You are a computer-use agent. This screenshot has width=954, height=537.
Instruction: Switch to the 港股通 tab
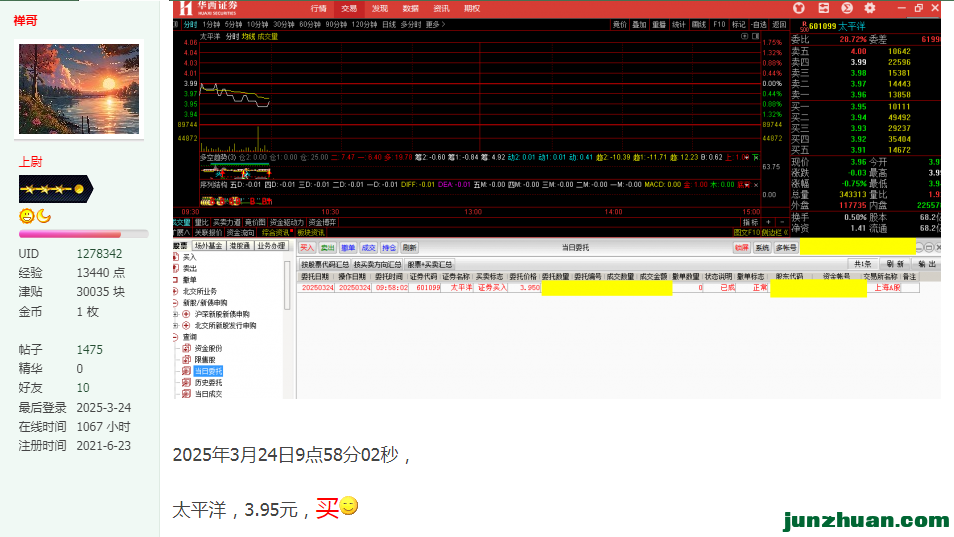(x=239, y=246)
